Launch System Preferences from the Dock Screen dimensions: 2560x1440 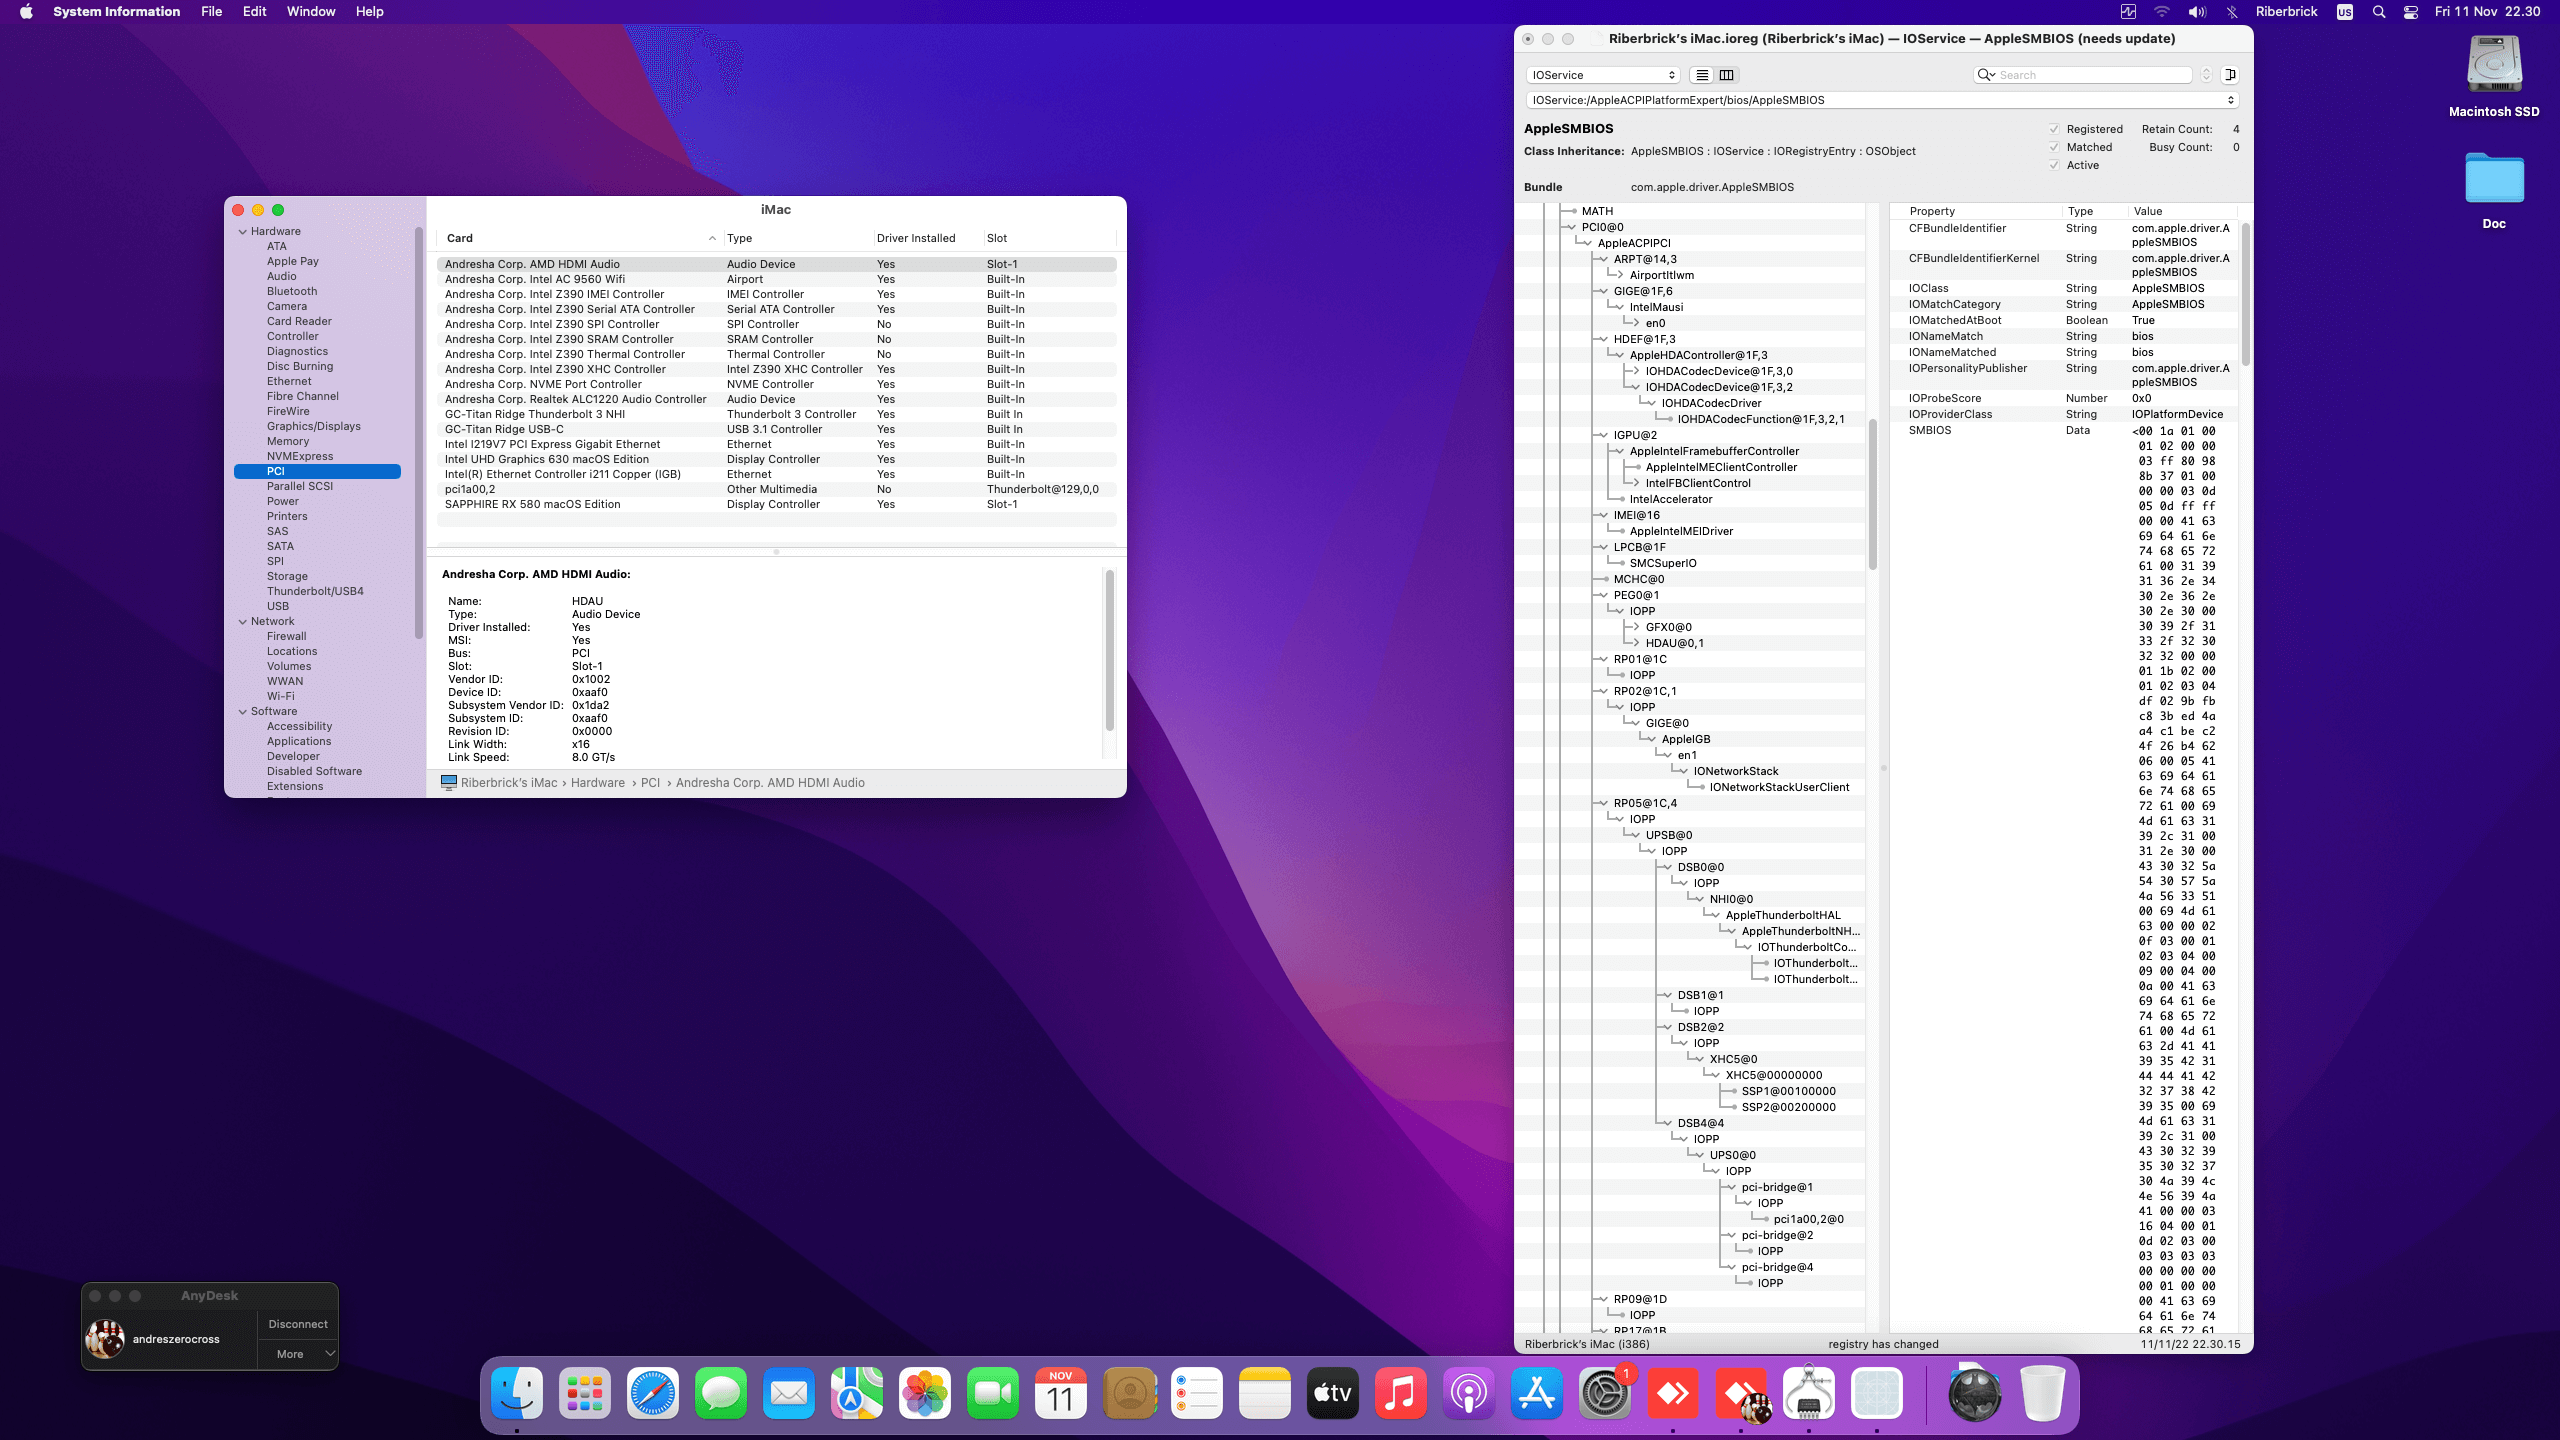(1605, 1392)
